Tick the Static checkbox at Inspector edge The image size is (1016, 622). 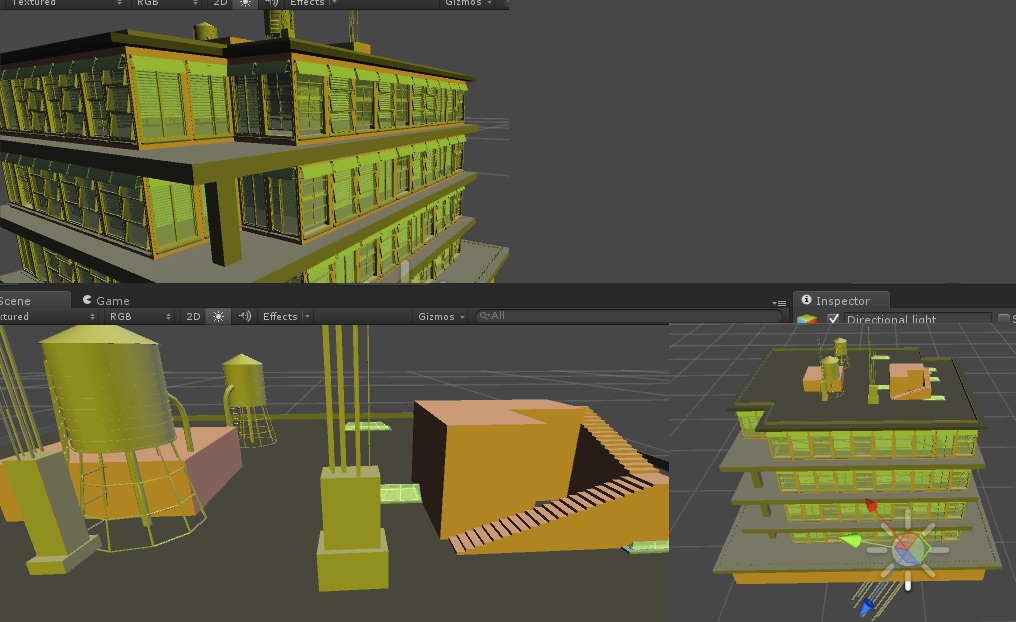[x=1004, y=319]
